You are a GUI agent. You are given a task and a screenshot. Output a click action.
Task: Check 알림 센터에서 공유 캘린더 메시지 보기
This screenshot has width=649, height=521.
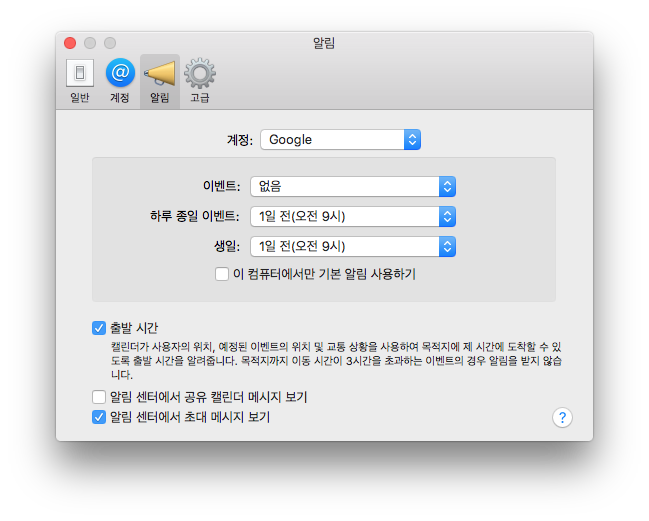(99, 397)
